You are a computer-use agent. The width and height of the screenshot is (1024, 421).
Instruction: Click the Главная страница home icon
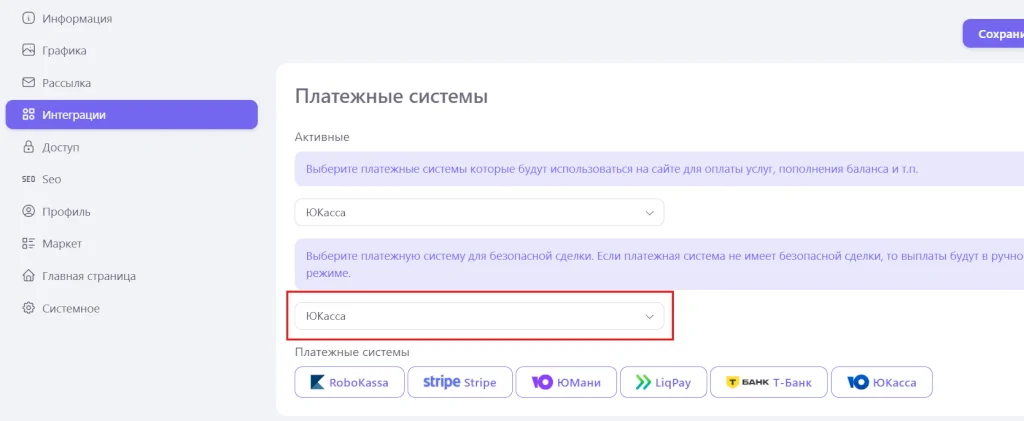29,275
